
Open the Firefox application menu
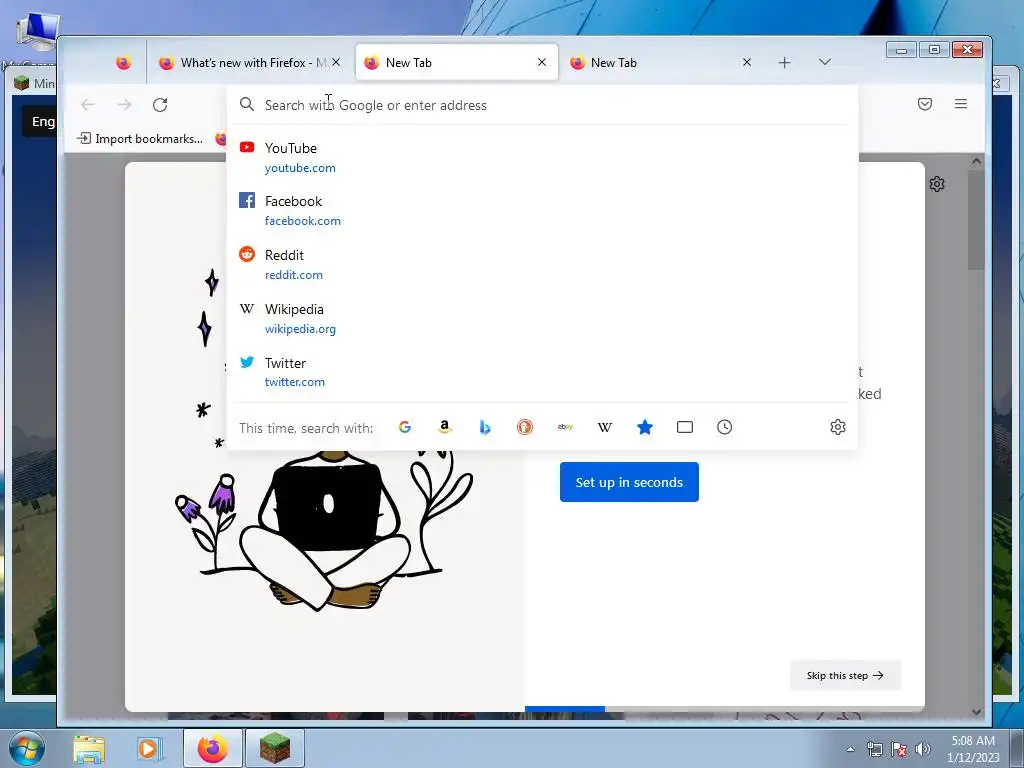click(x=961, y=104)
